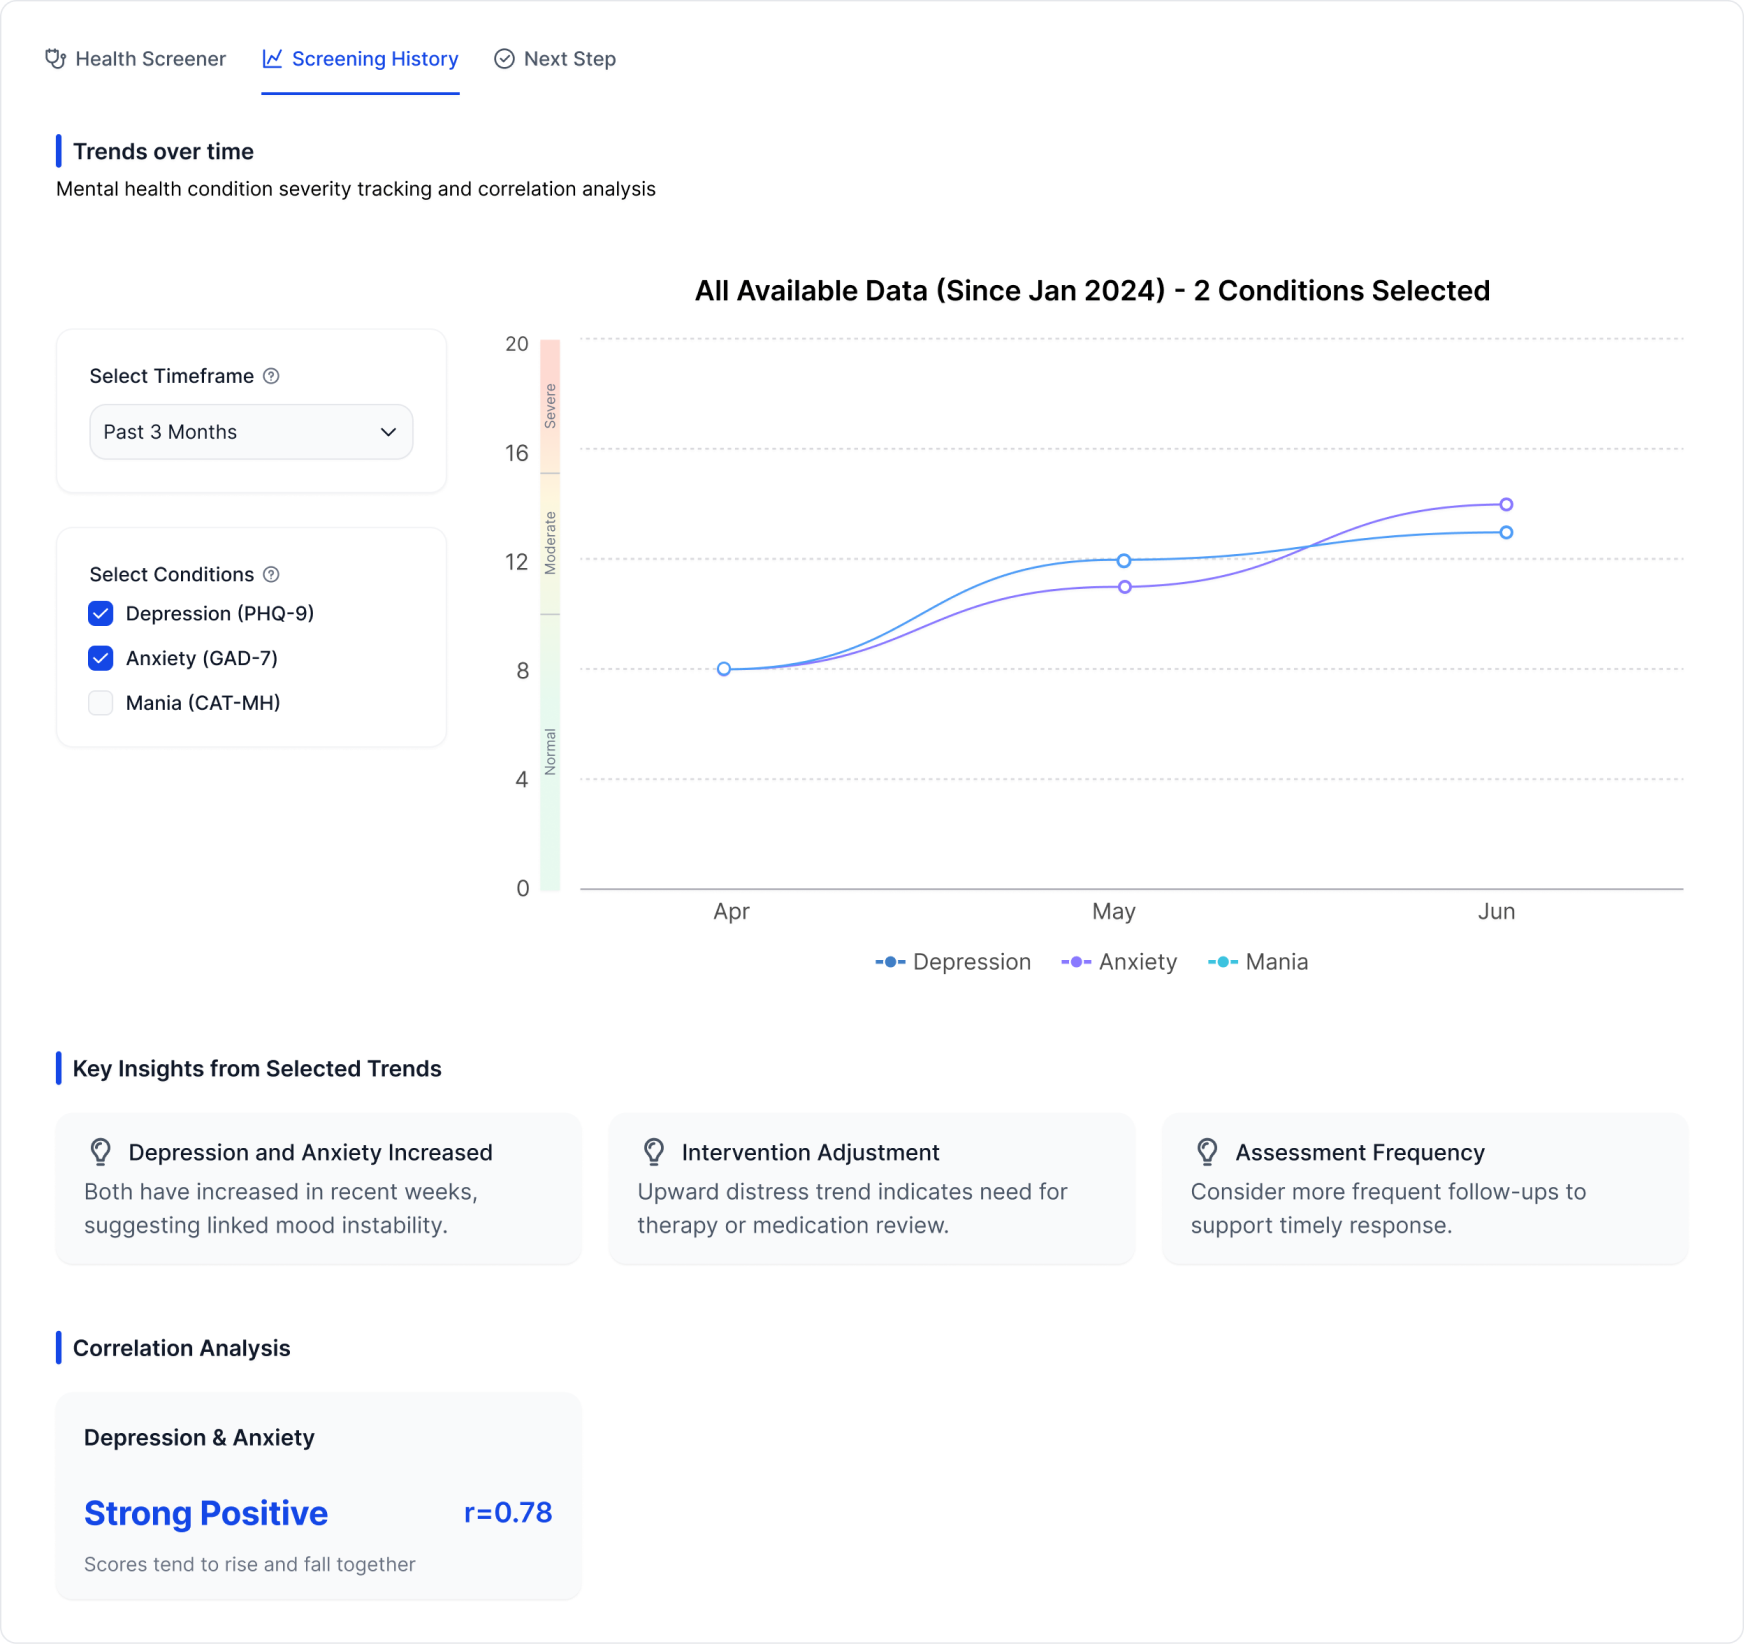Click the Anxiety legend marker icon

pyautogui.click(x=1076, y=962)
